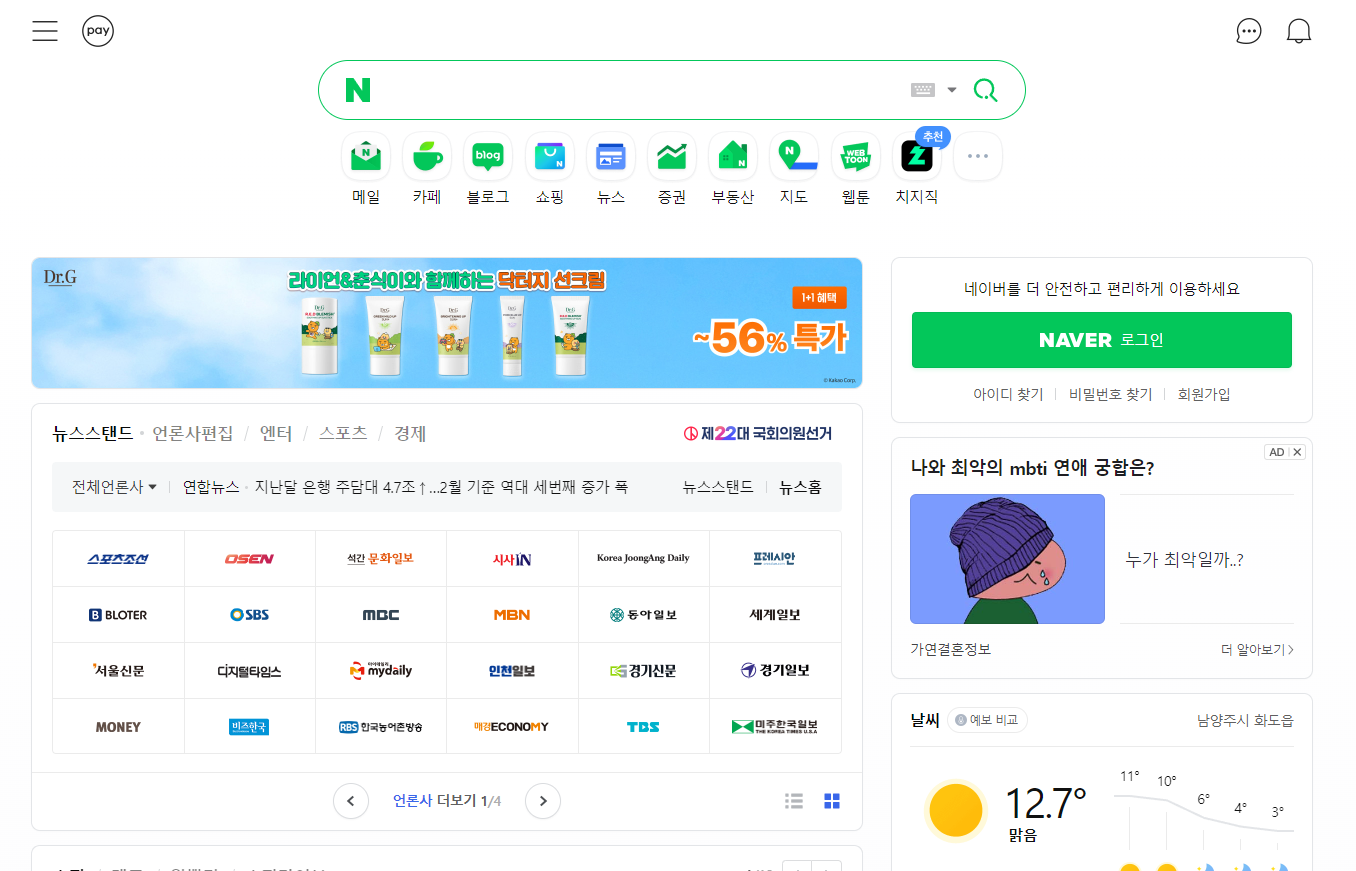Select the 스포츠 tab
The width and height of the screenshot is (1356, 871).
(343, 433)
